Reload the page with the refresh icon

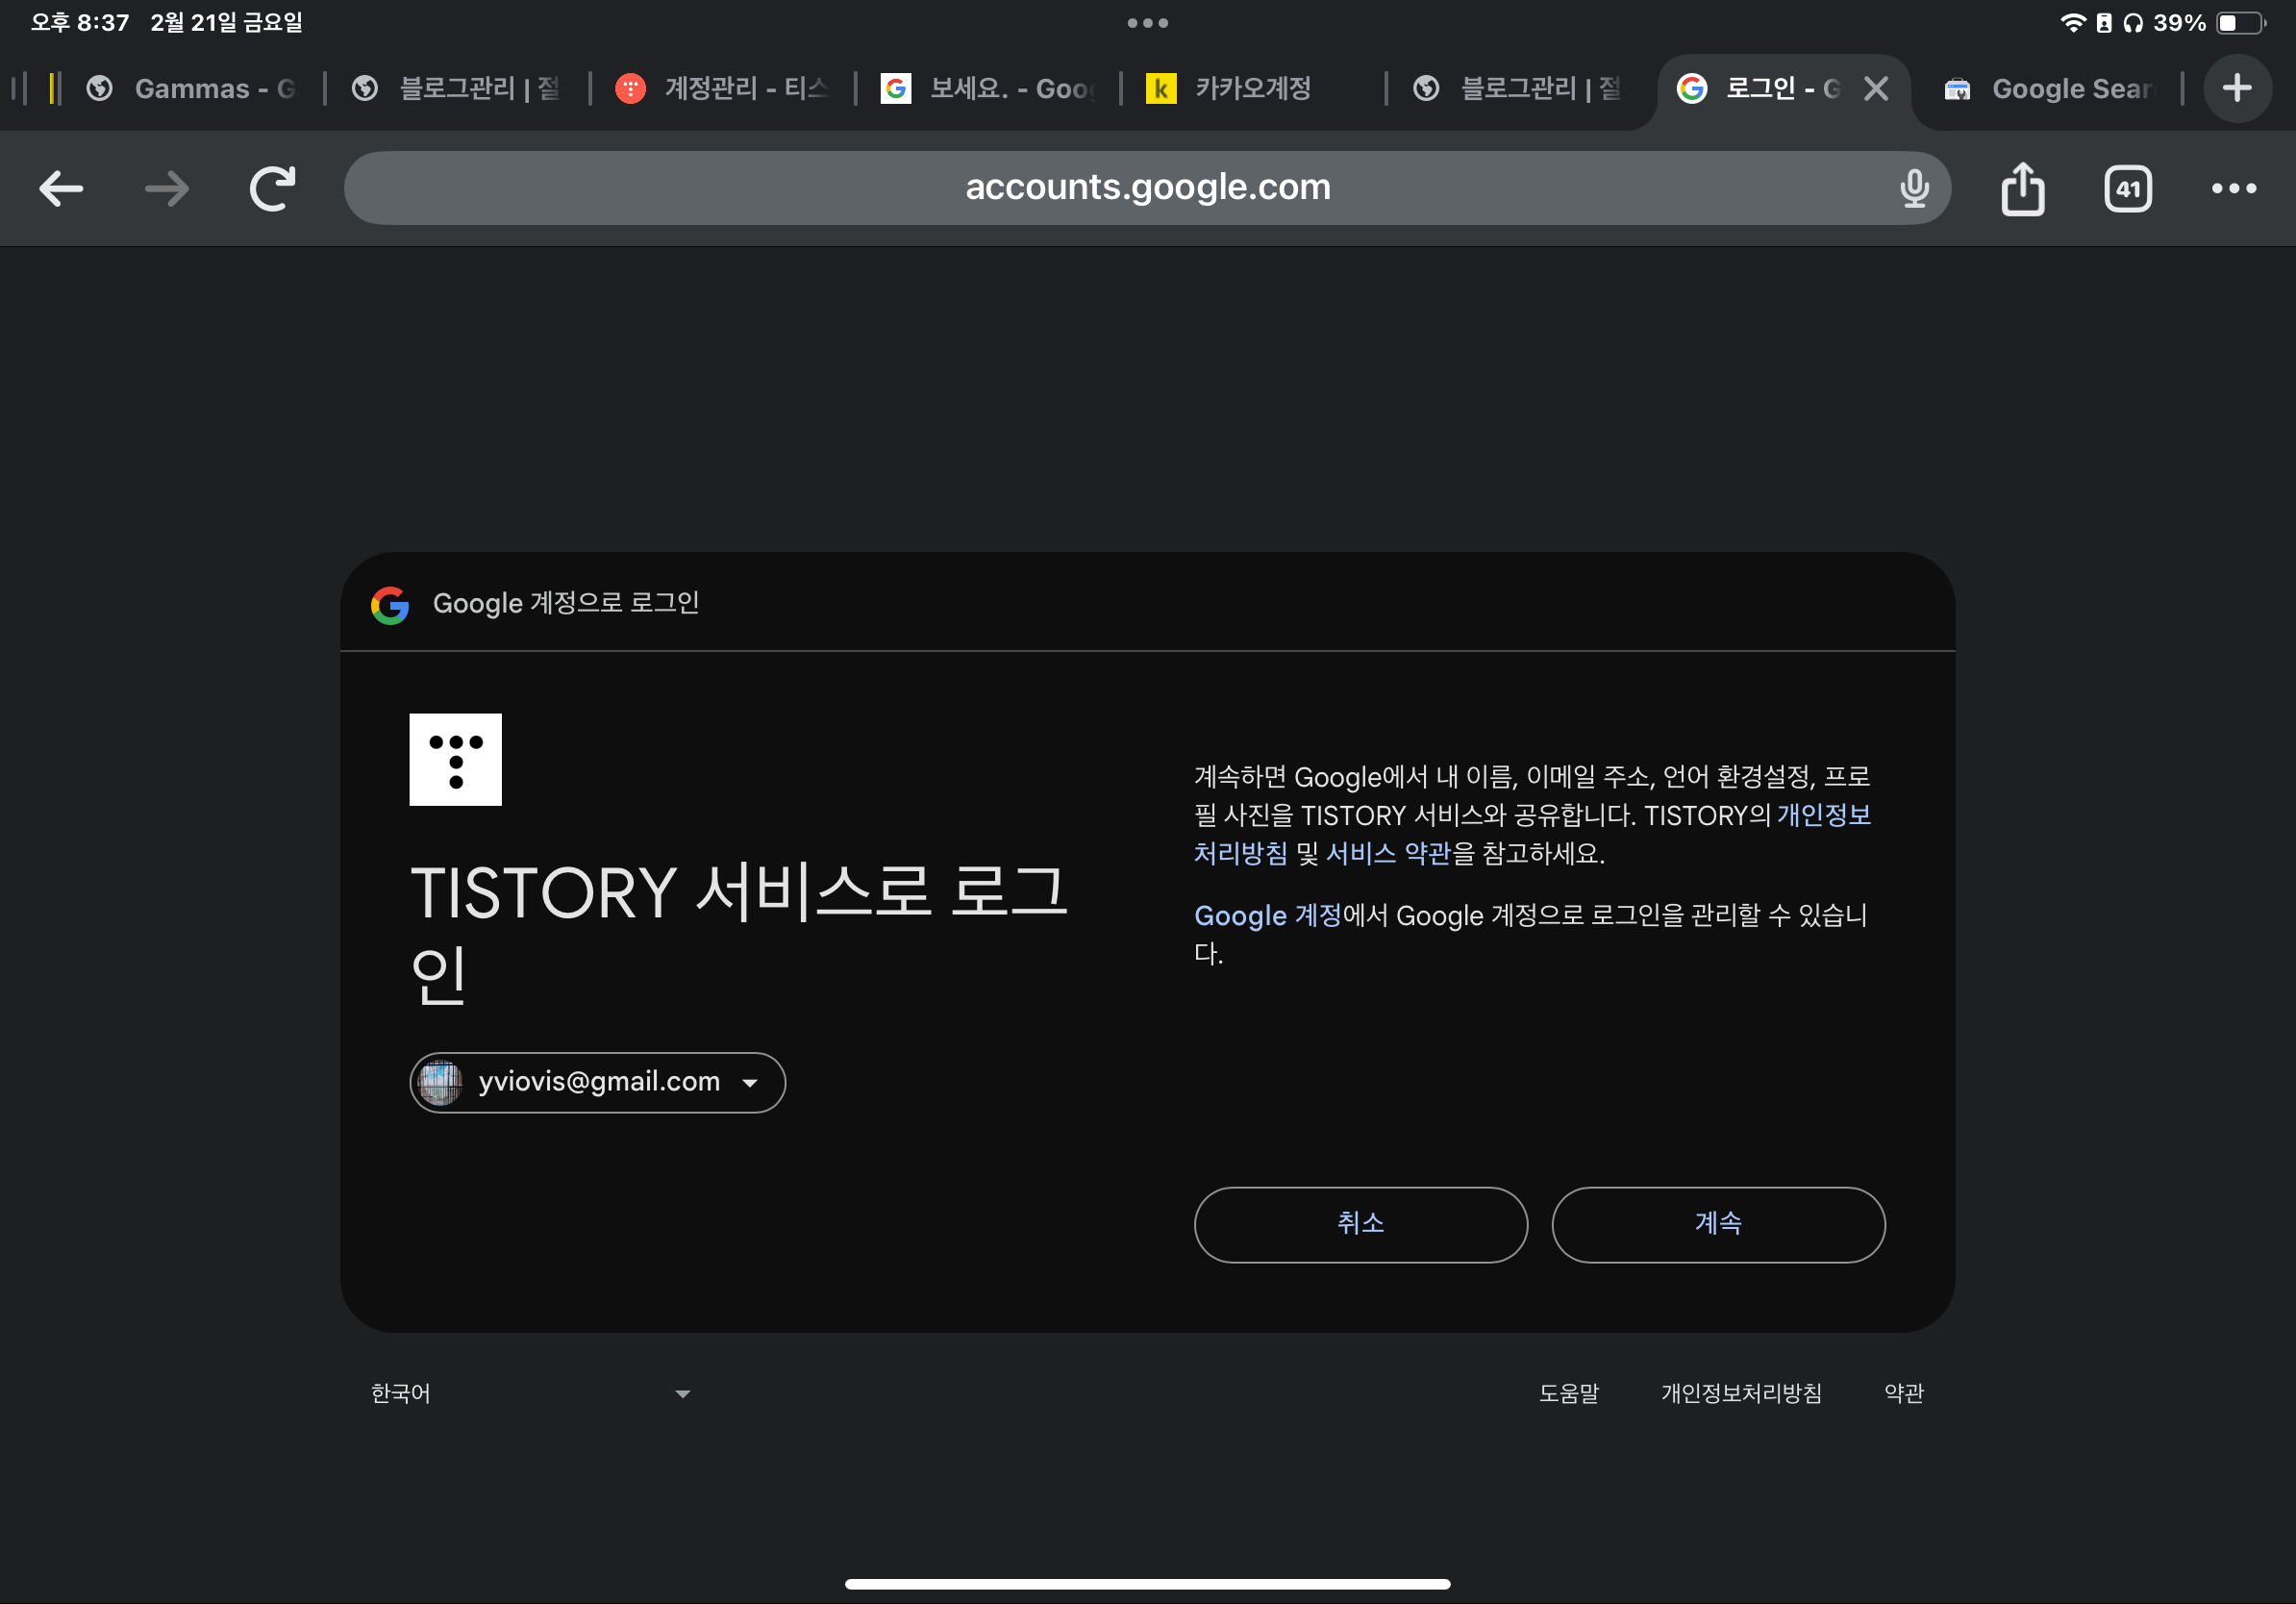point(272,188)
